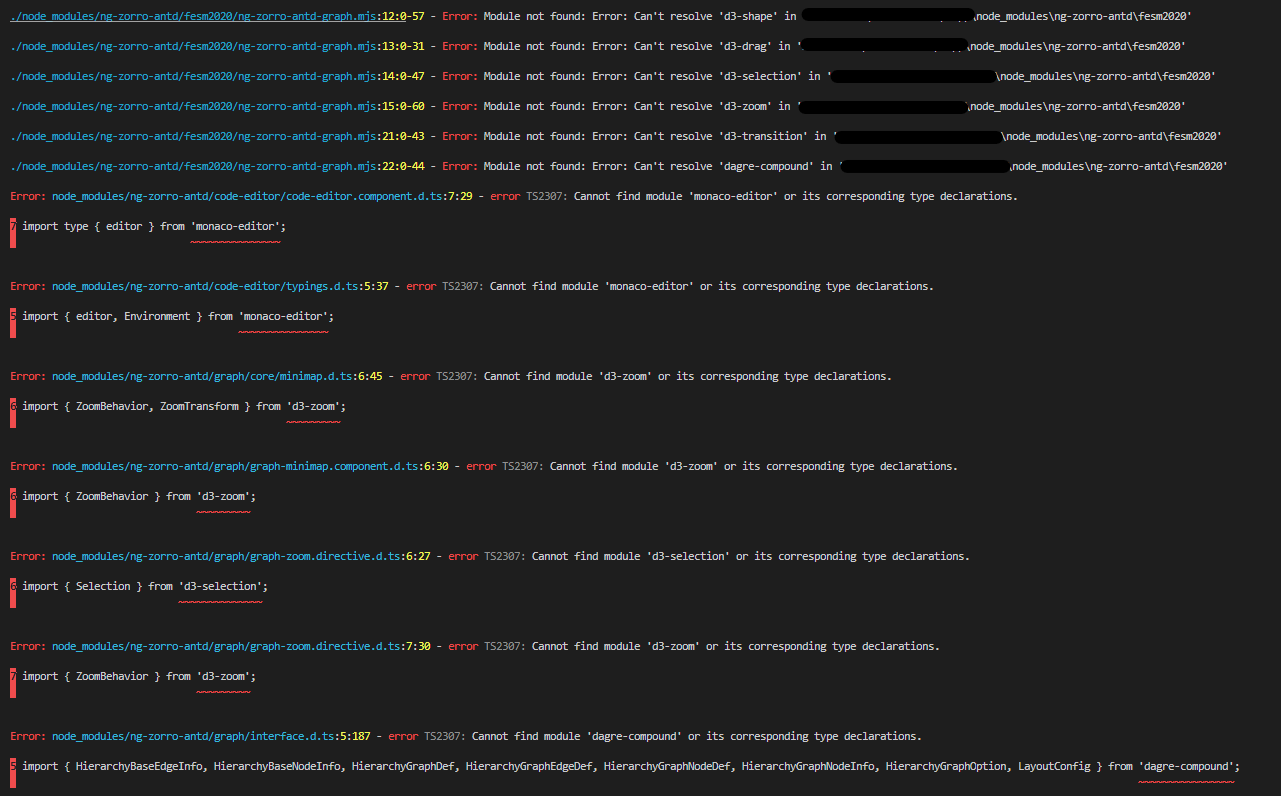The image size is (1281, 796).
Task: Click "Cannot find module 'd3-zoom'" on minimap.d.ts:6:45 line
Action: (567, 376)
